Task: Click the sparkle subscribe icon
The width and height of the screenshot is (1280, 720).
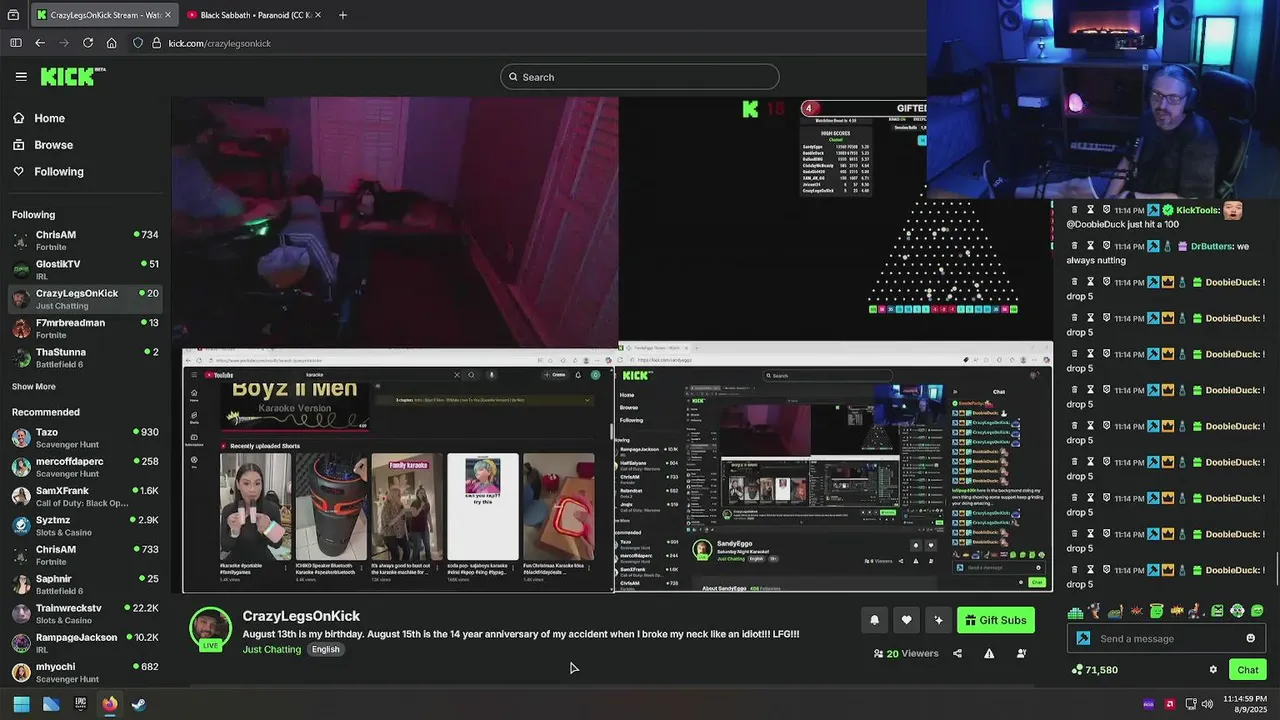Action: (x=938, y=620)
